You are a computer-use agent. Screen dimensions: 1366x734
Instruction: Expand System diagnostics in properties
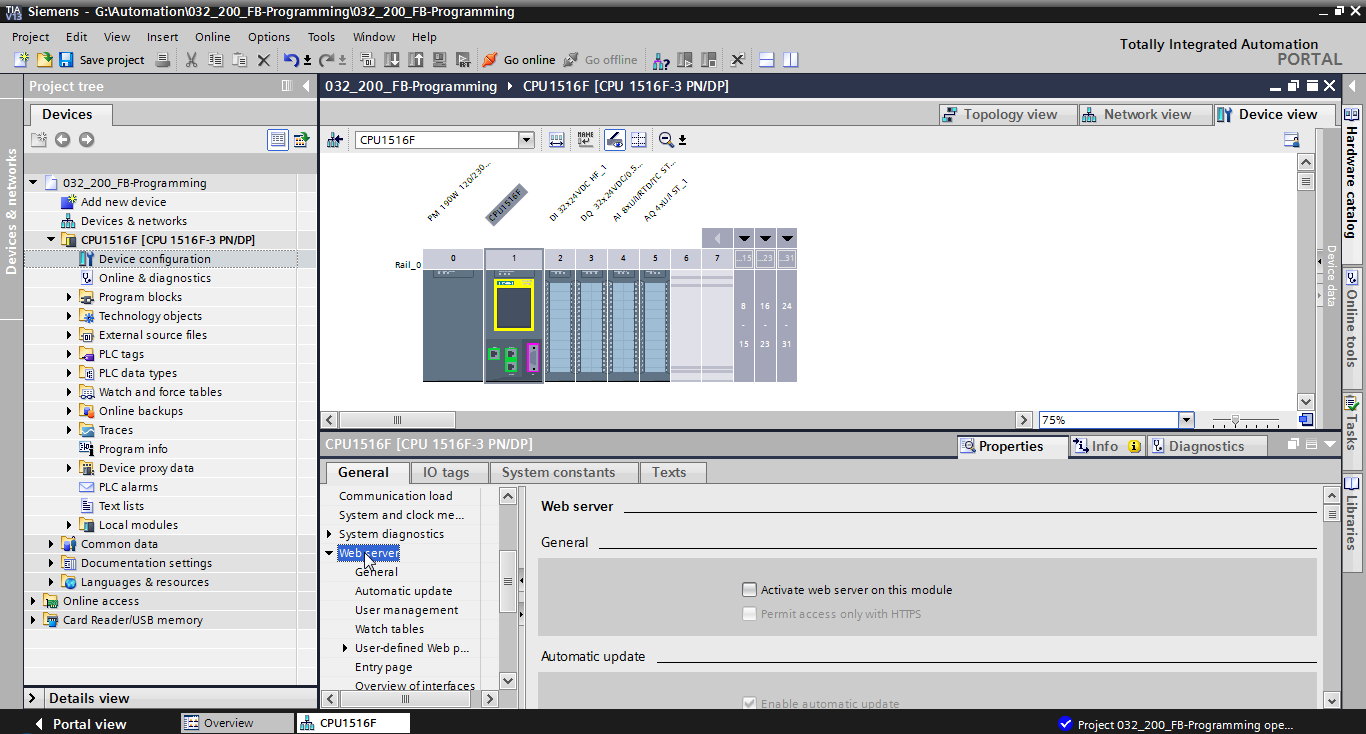329,534
